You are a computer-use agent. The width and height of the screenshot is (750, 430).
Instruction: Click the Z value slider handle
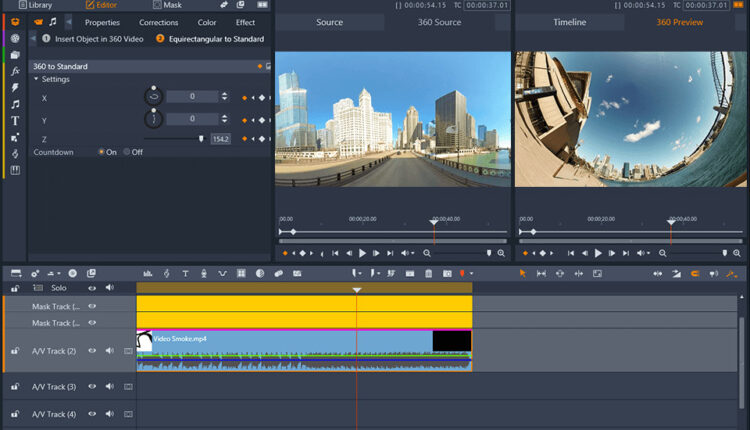[201, 138]
